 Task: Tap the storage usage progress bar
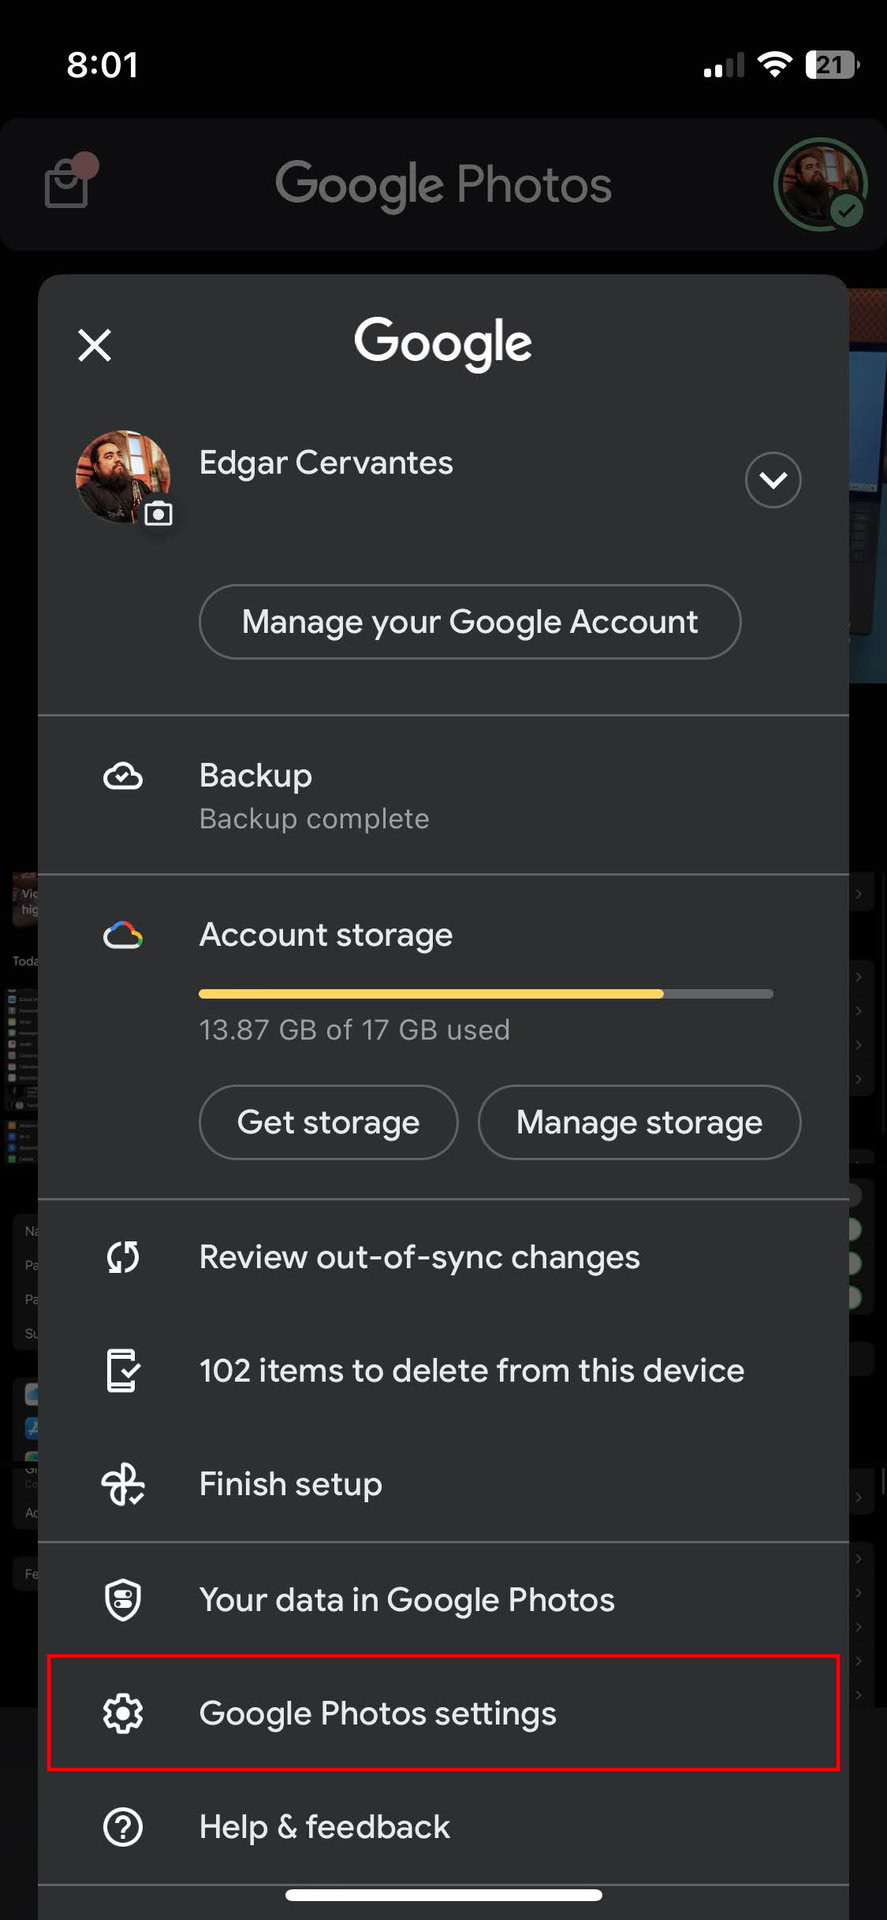point(486,994)
